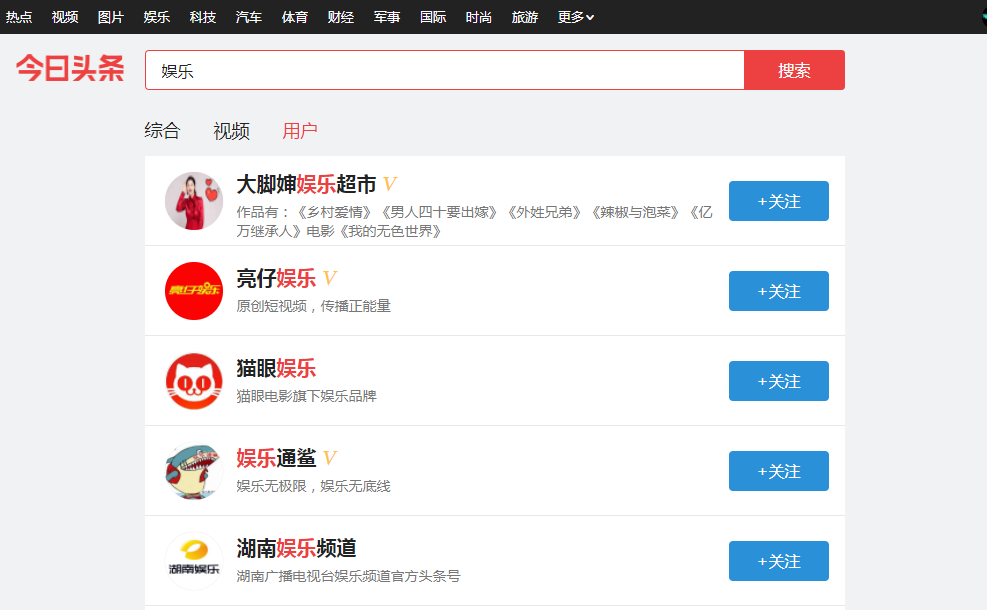
Task: Open 娱乐通鲨 shark avatar
Action: [194, 471]
